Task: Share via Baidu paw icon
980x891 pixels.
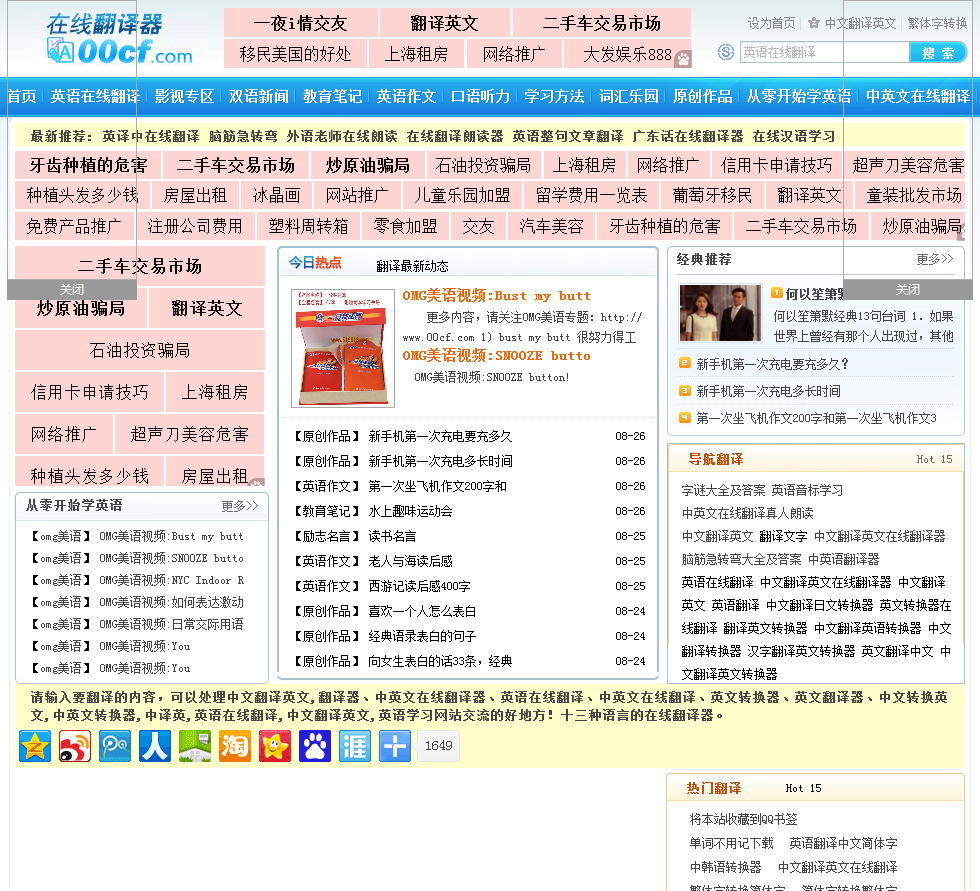Action: [315, 746]
